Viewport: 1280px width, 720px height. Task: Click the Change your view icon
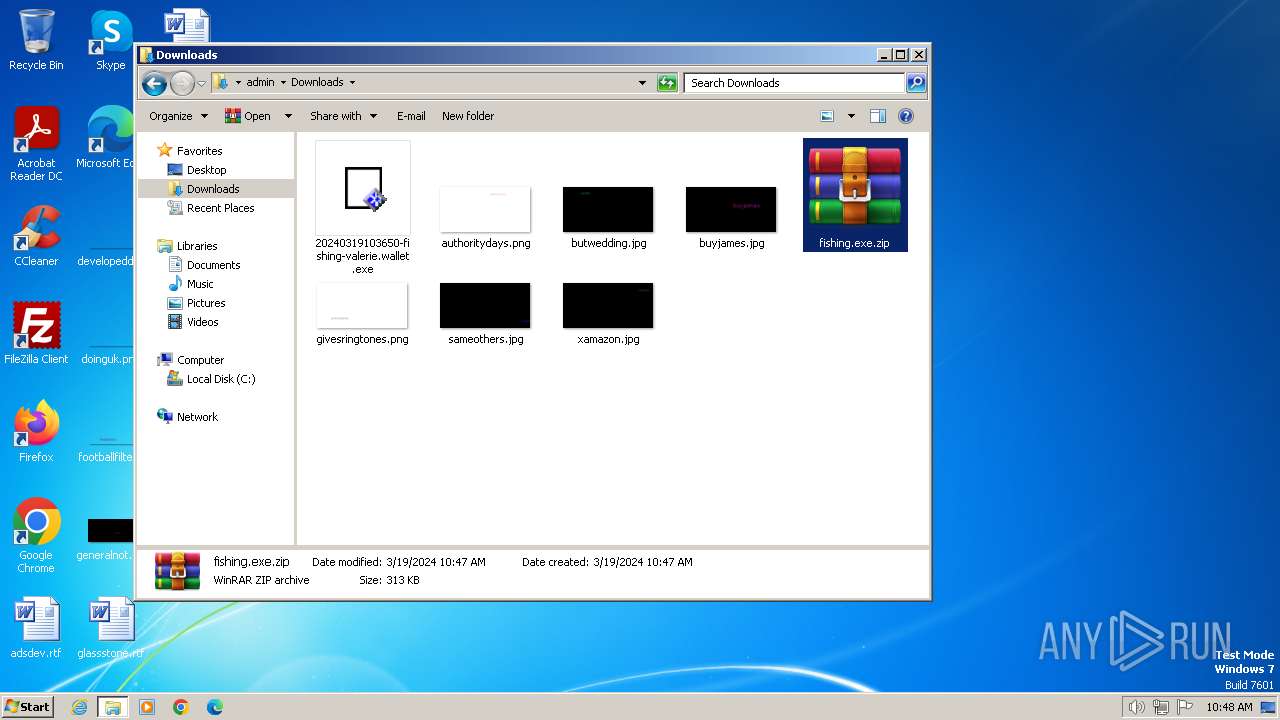tap(827, 116)
